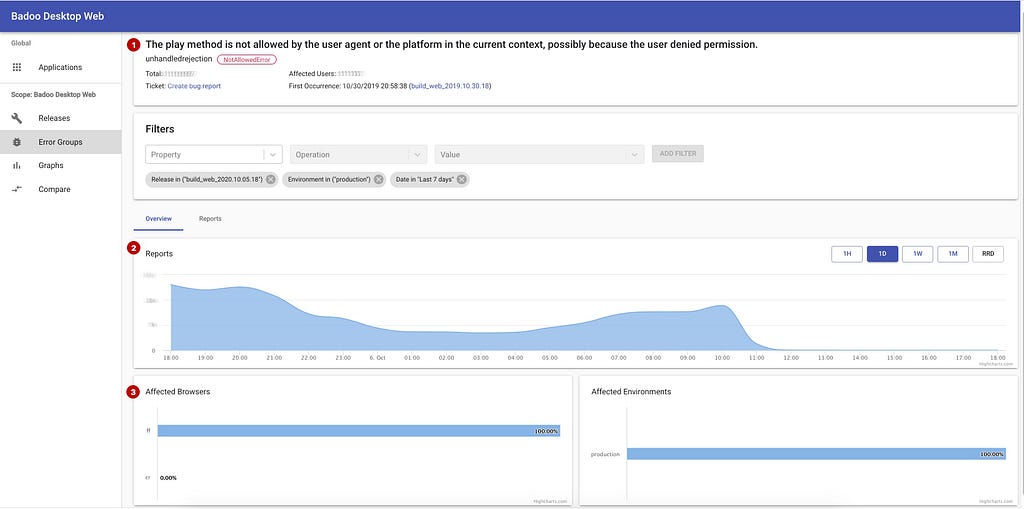Open the Applications grid icon
Viewport: 1024px width, 509px height.
17,67
